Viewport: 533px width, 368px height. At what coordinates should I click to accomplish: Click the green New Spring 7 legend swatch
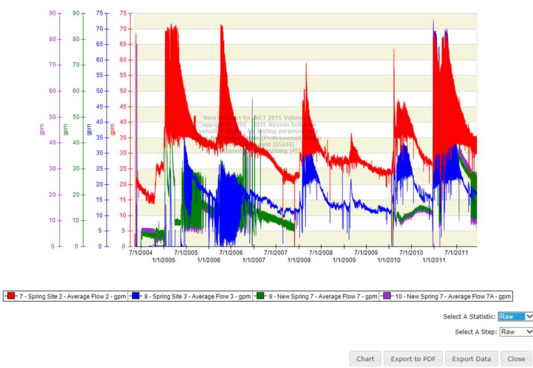[x=260, y=296]
